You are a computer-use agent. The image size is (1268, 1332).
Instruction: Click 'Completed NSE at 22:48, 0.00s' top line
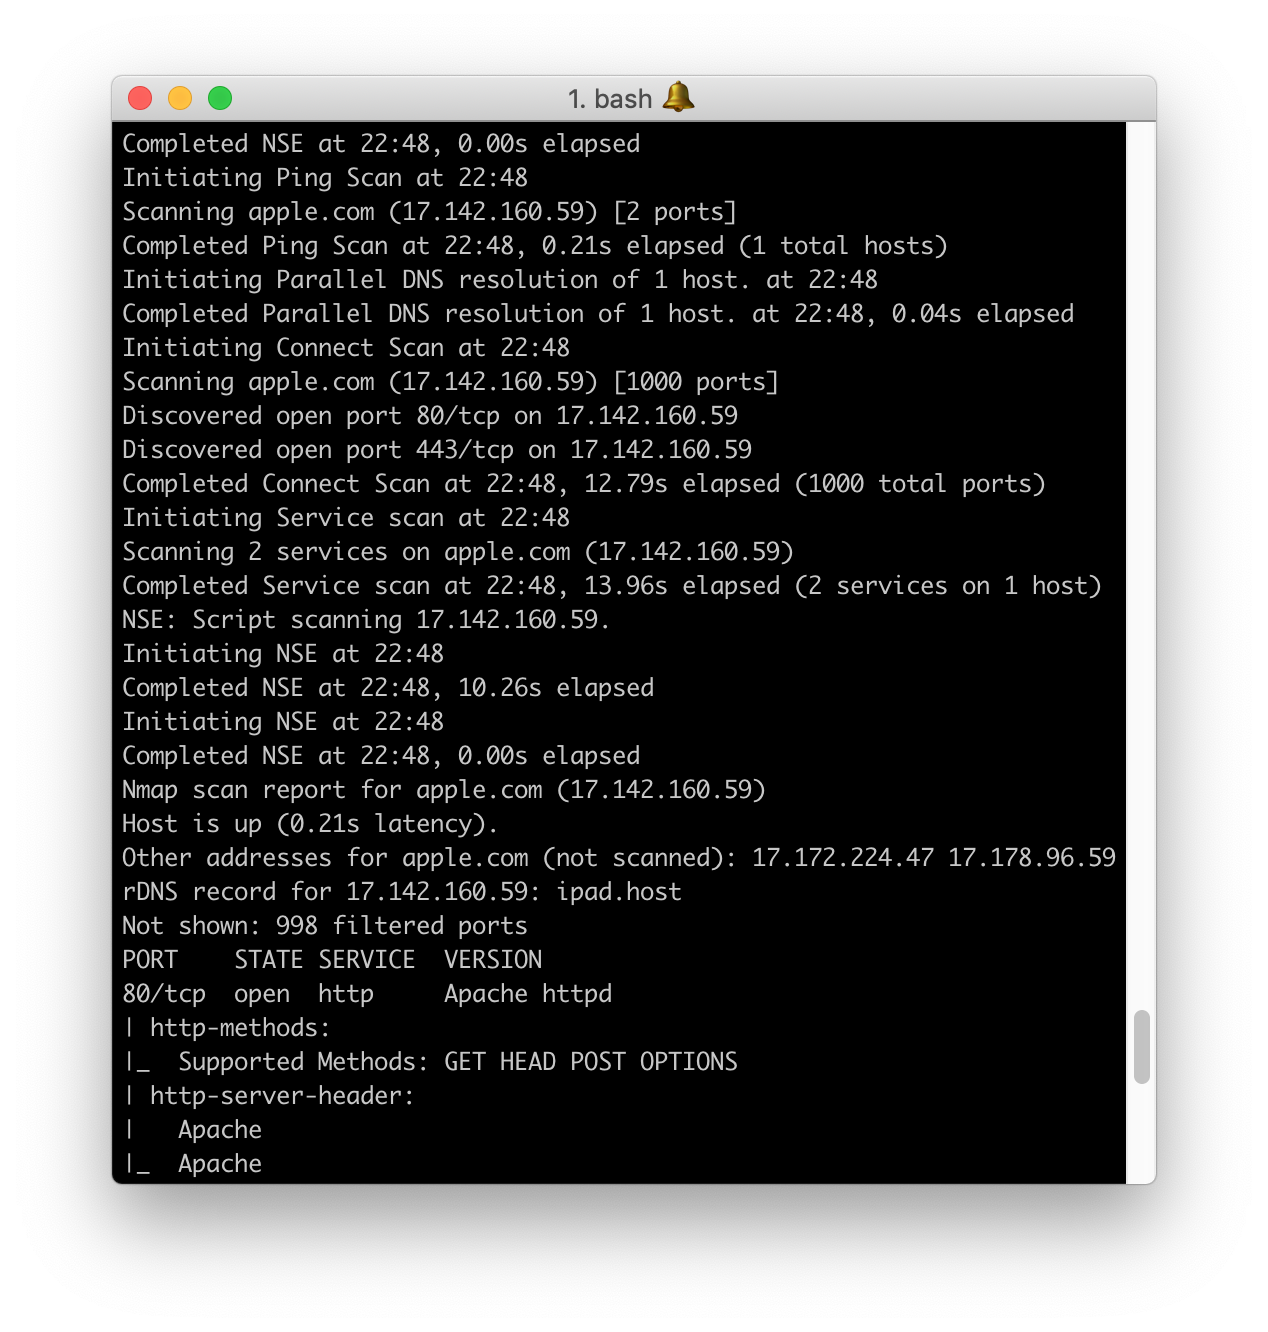pyautogui.click(x=381, y=144)
